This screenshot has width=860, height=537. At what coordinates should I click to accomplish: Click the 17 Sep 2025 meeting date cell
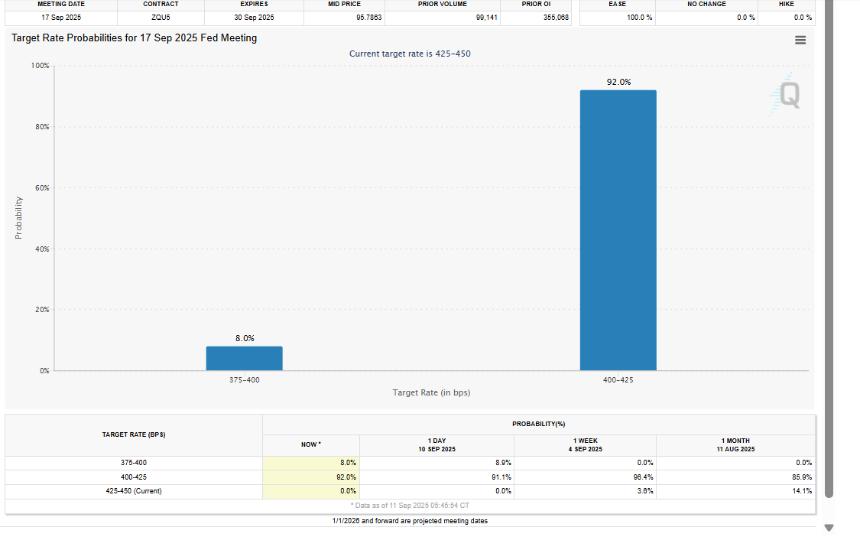coord(61,17)
